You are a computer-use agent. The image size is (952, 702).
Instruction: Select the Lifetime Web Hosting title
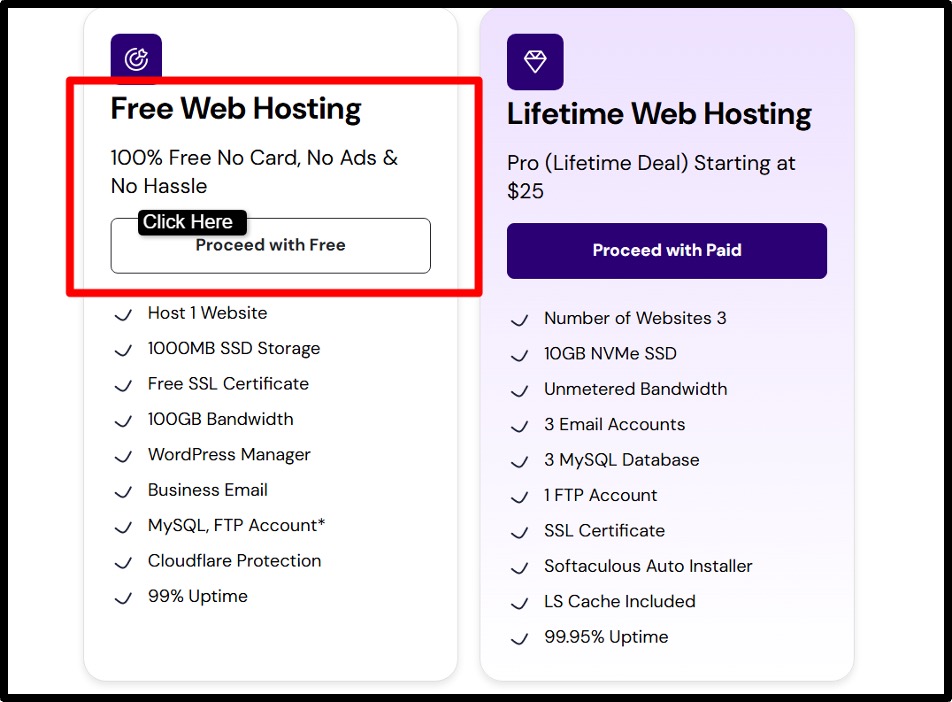[659, 114]
